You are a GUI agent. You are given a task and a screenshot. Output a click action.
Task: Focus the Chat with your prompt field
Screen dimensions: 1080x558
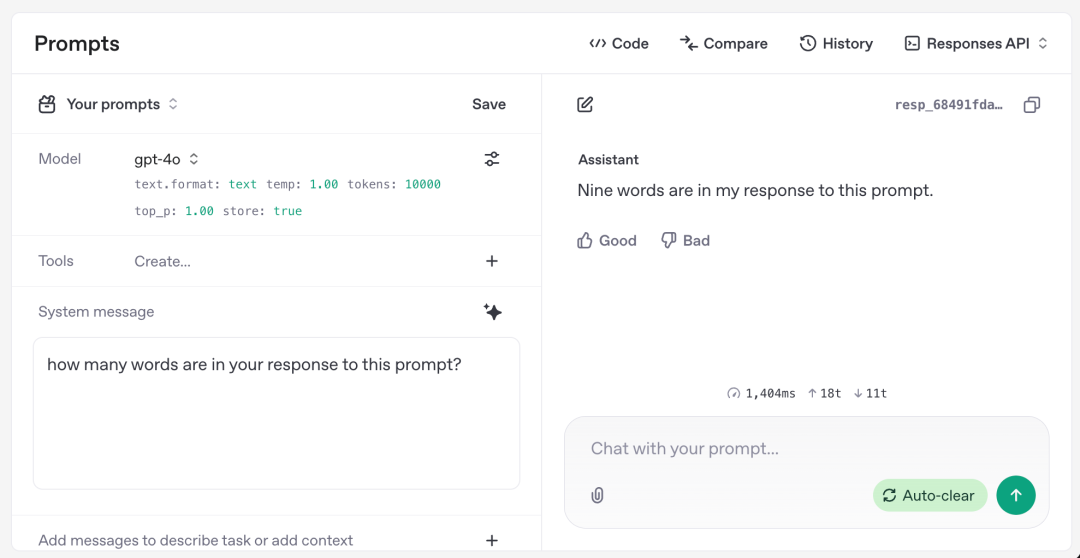[806, 449]
